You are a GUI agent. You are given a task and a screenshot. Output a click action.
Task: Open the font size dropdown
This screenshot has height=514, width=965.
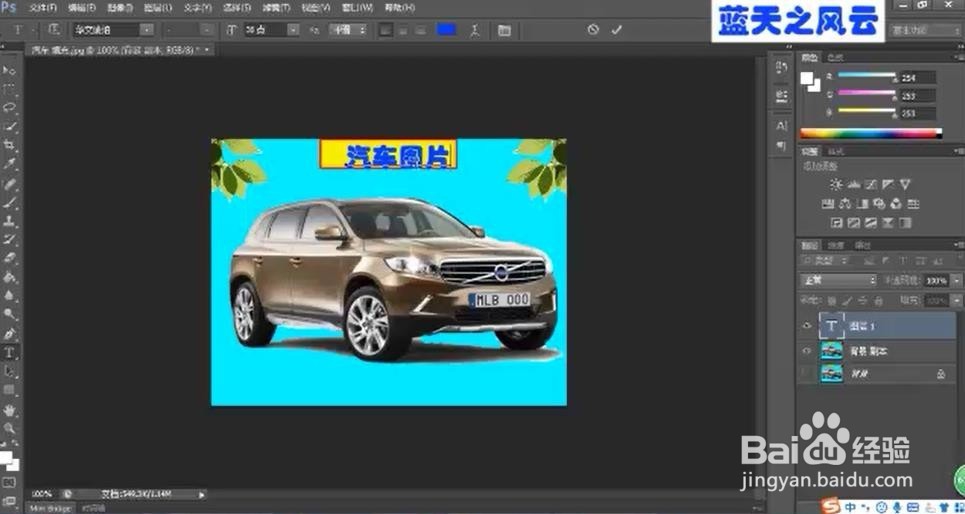click(294, 30)
